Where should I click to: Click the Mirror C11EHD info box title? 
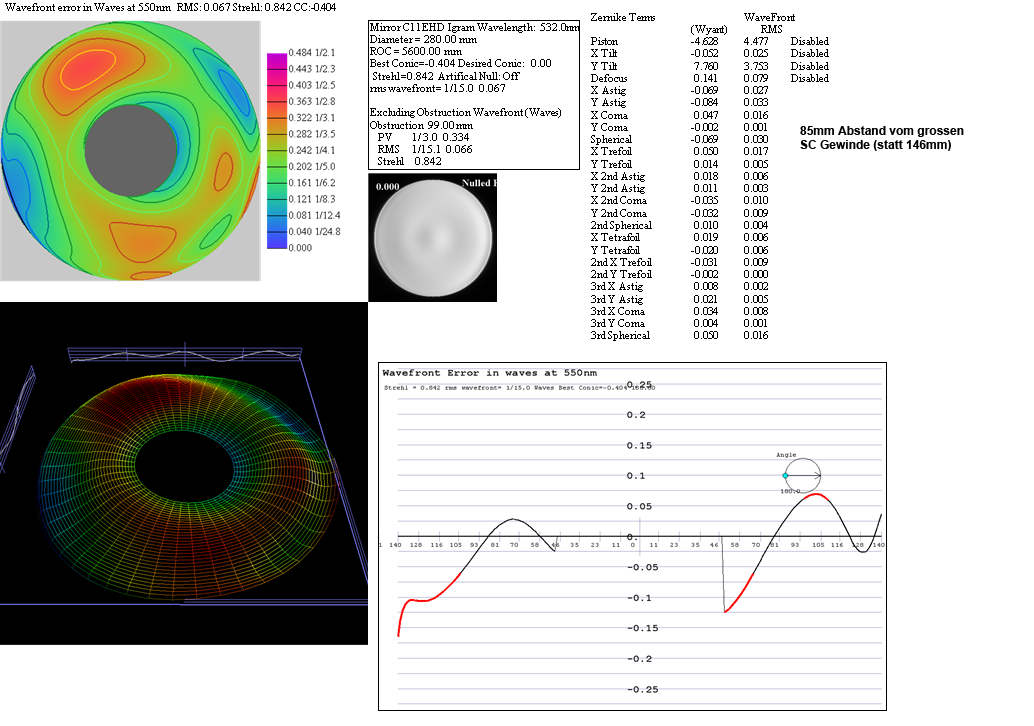474,26
